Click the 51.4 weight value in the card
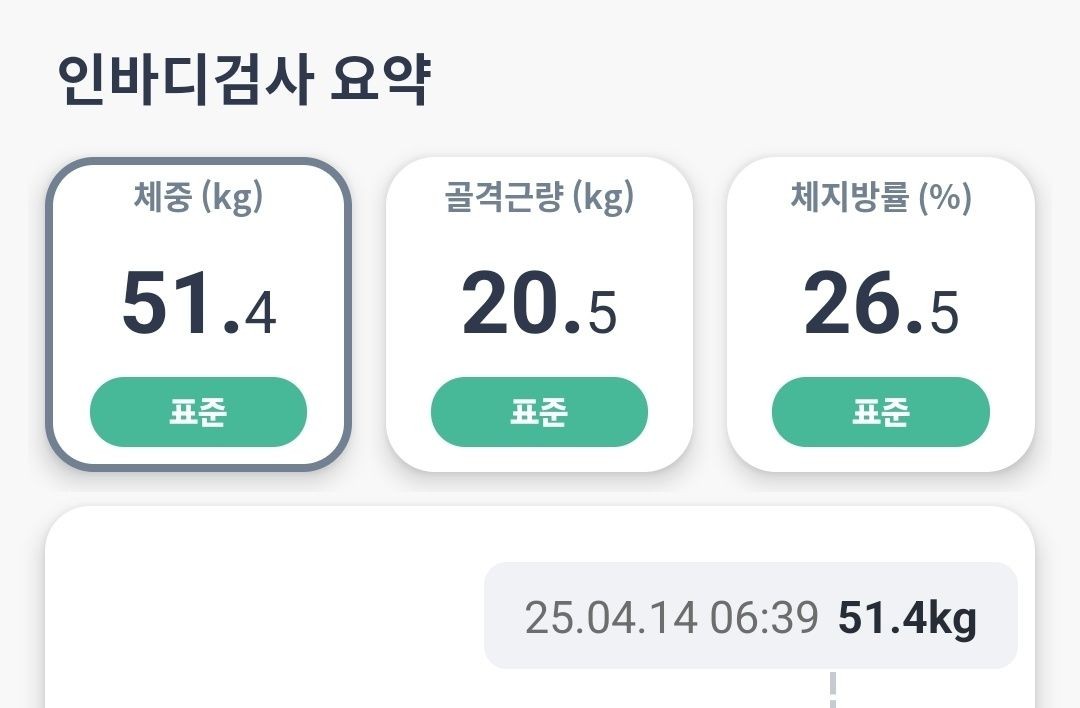This screenshot has width=1080, height=708. click(198, 303)
